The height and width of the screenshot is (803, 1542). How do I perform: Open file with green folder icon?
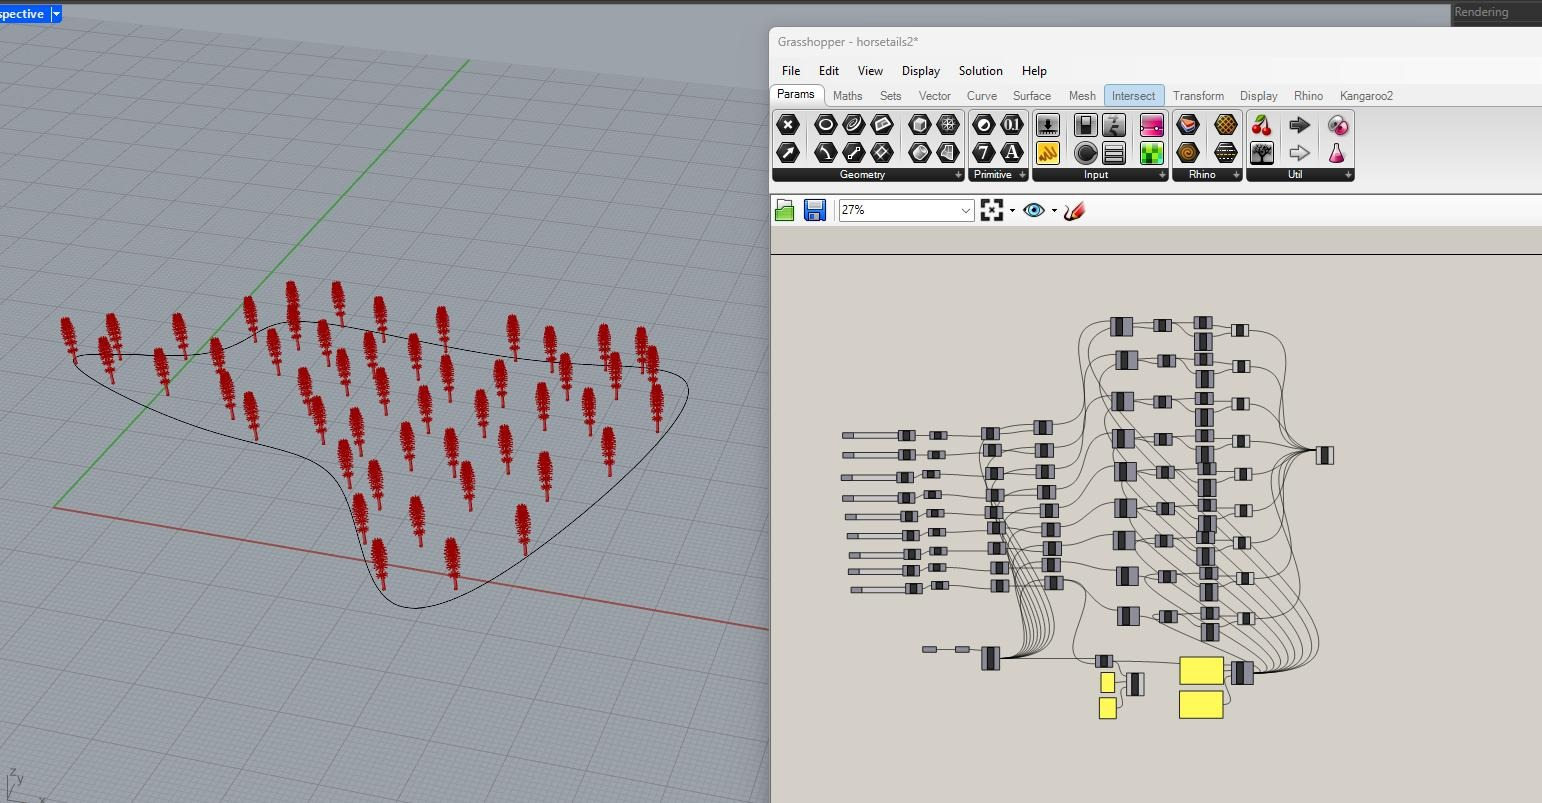coord(785,210)
